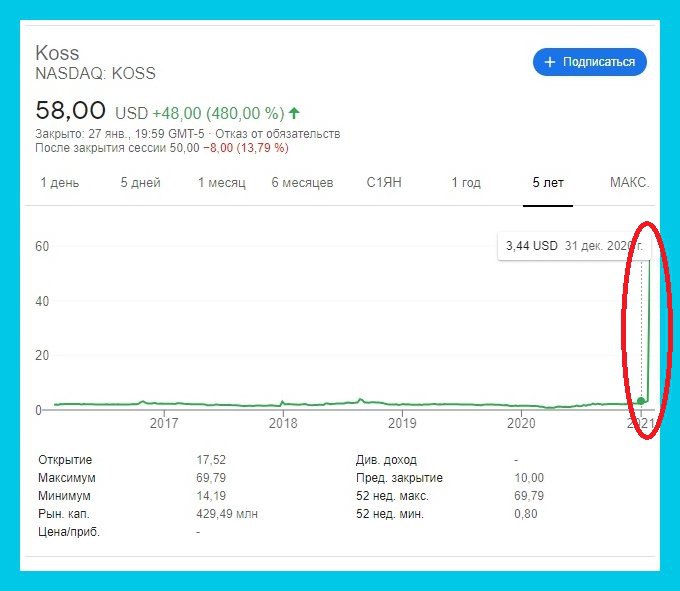The width and height of the screenshot is (680, 591).
Task: Click the green data point on chart
Action: [641, 401]
